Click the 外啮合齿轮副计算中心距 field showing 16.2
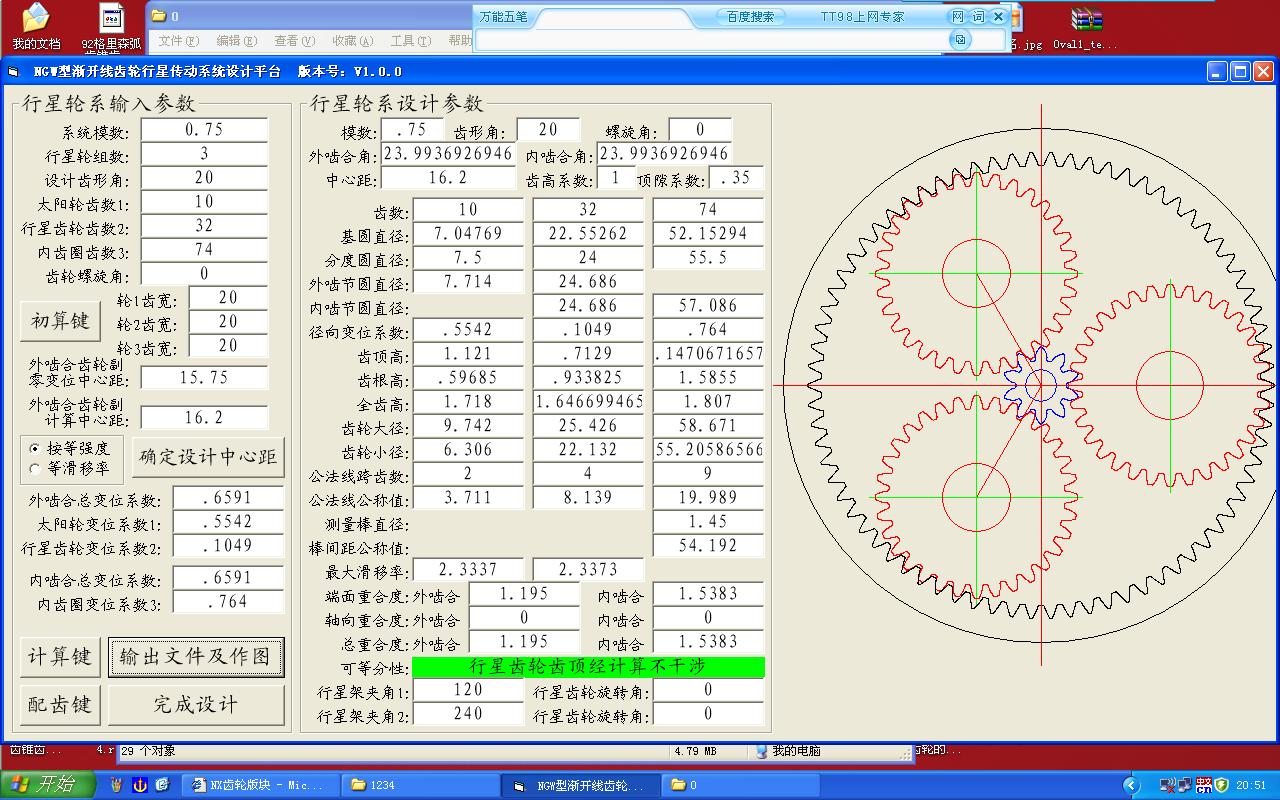The height and width of the screenshot is (800, 1280). click(x=204, y=418)
